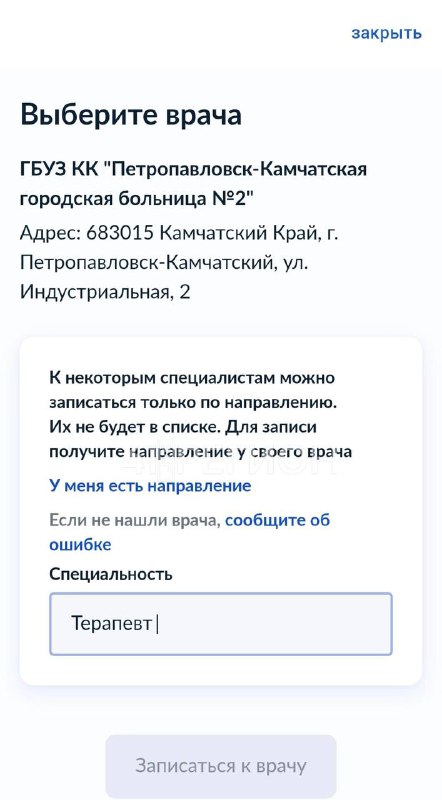Click the word ошибке in the report link

click(x=80, y=544)
